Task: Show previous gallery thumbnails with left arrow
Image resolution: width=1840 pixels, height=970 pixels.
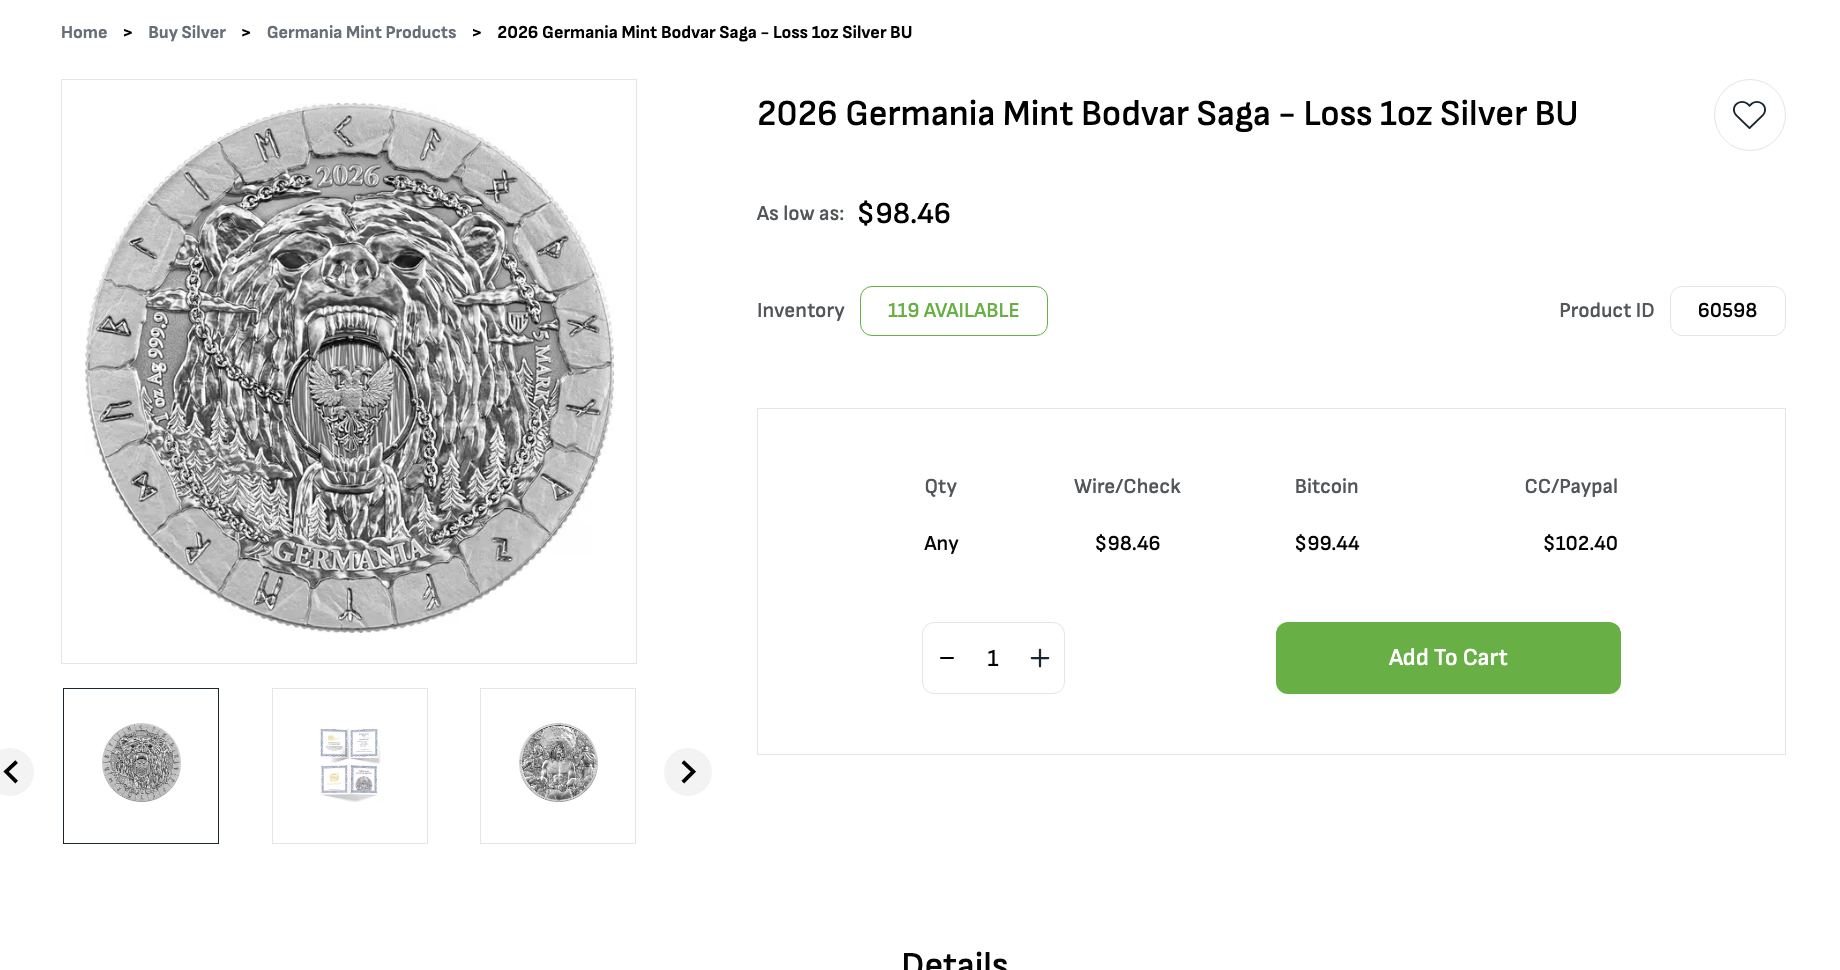Action: pyautogui.click(x=13, y=772)
